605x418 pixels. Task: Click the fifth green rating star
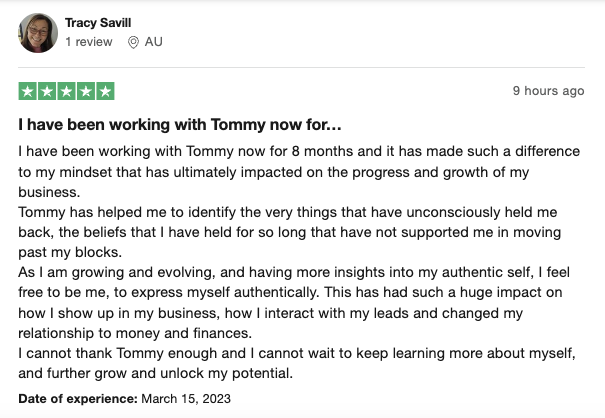pyautogui.click(x=105, y=91)
